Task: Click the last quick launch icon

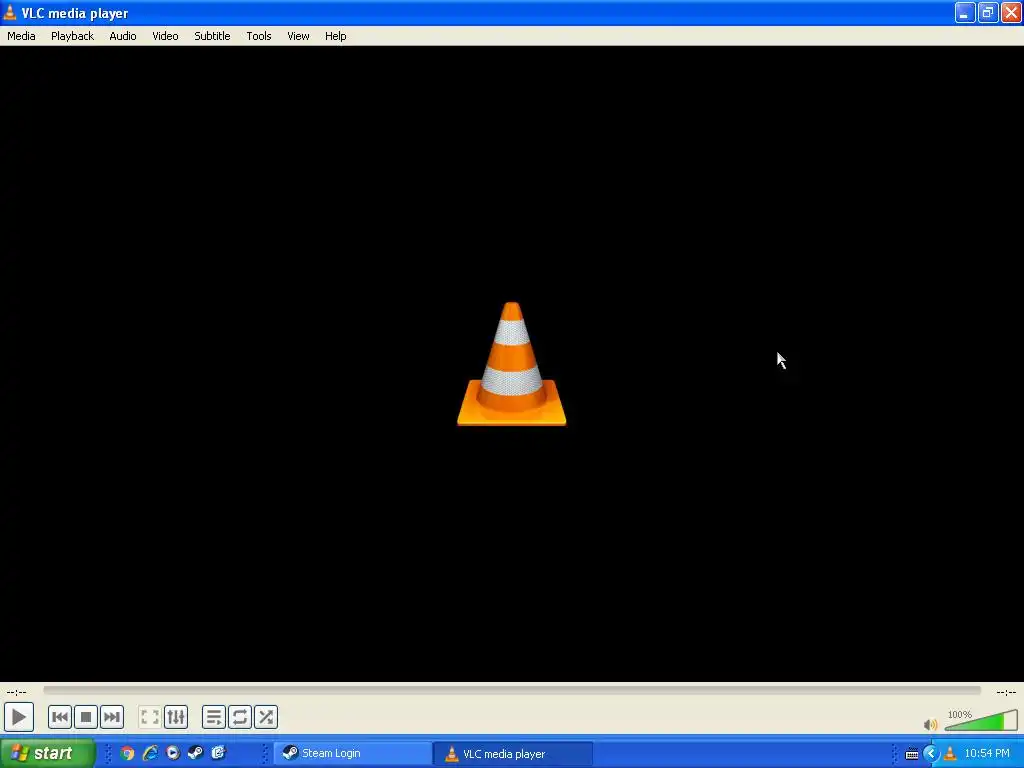Action: tap(218, 754)
